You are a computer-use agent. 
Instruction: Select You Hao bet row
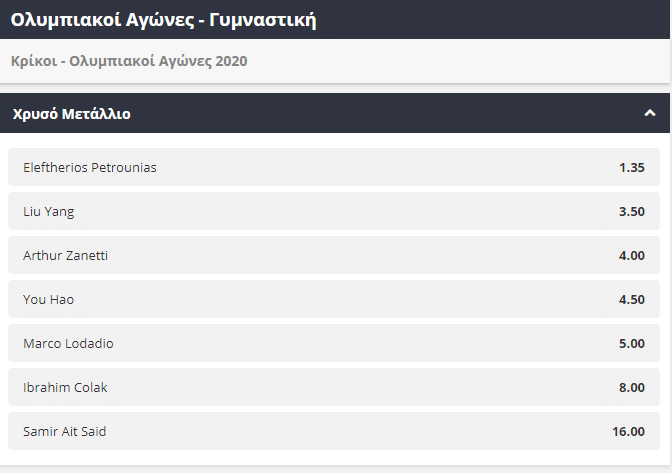(x=334, y=299)
